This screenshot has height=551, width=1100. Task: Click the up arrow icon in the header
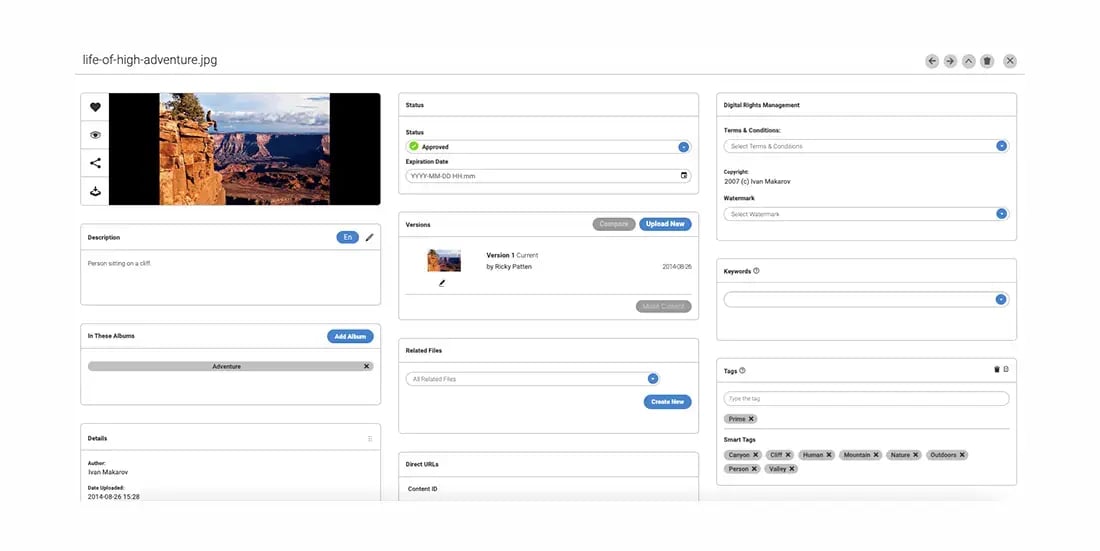(968, 61)
